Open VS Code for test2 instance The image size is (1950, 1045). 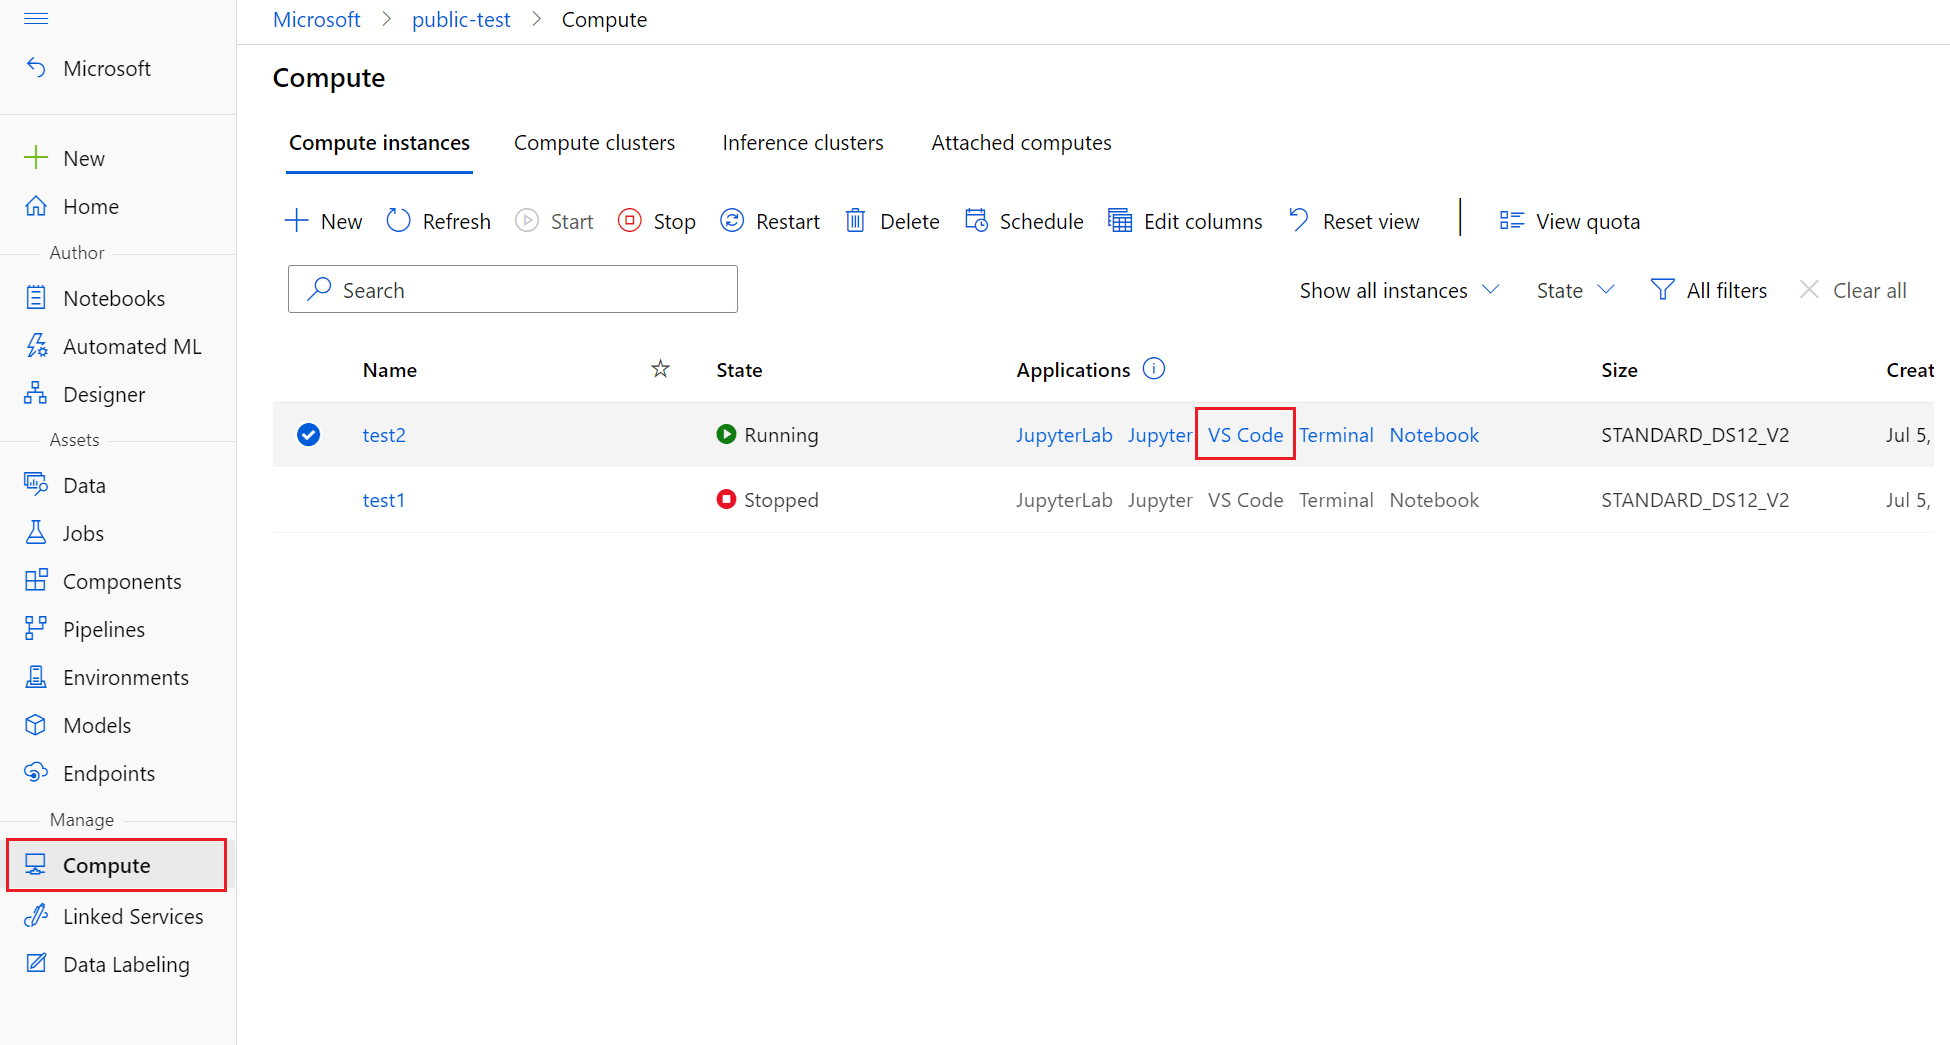[x=1245, y=434]
